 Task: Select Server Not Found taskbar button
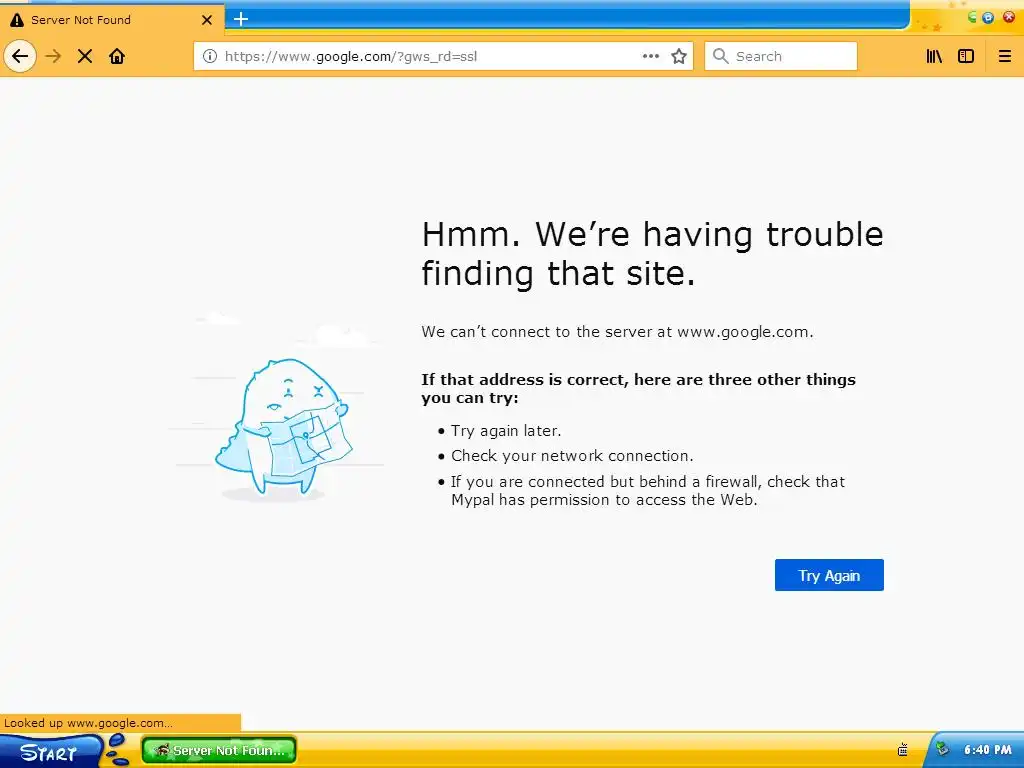point(219,750)
